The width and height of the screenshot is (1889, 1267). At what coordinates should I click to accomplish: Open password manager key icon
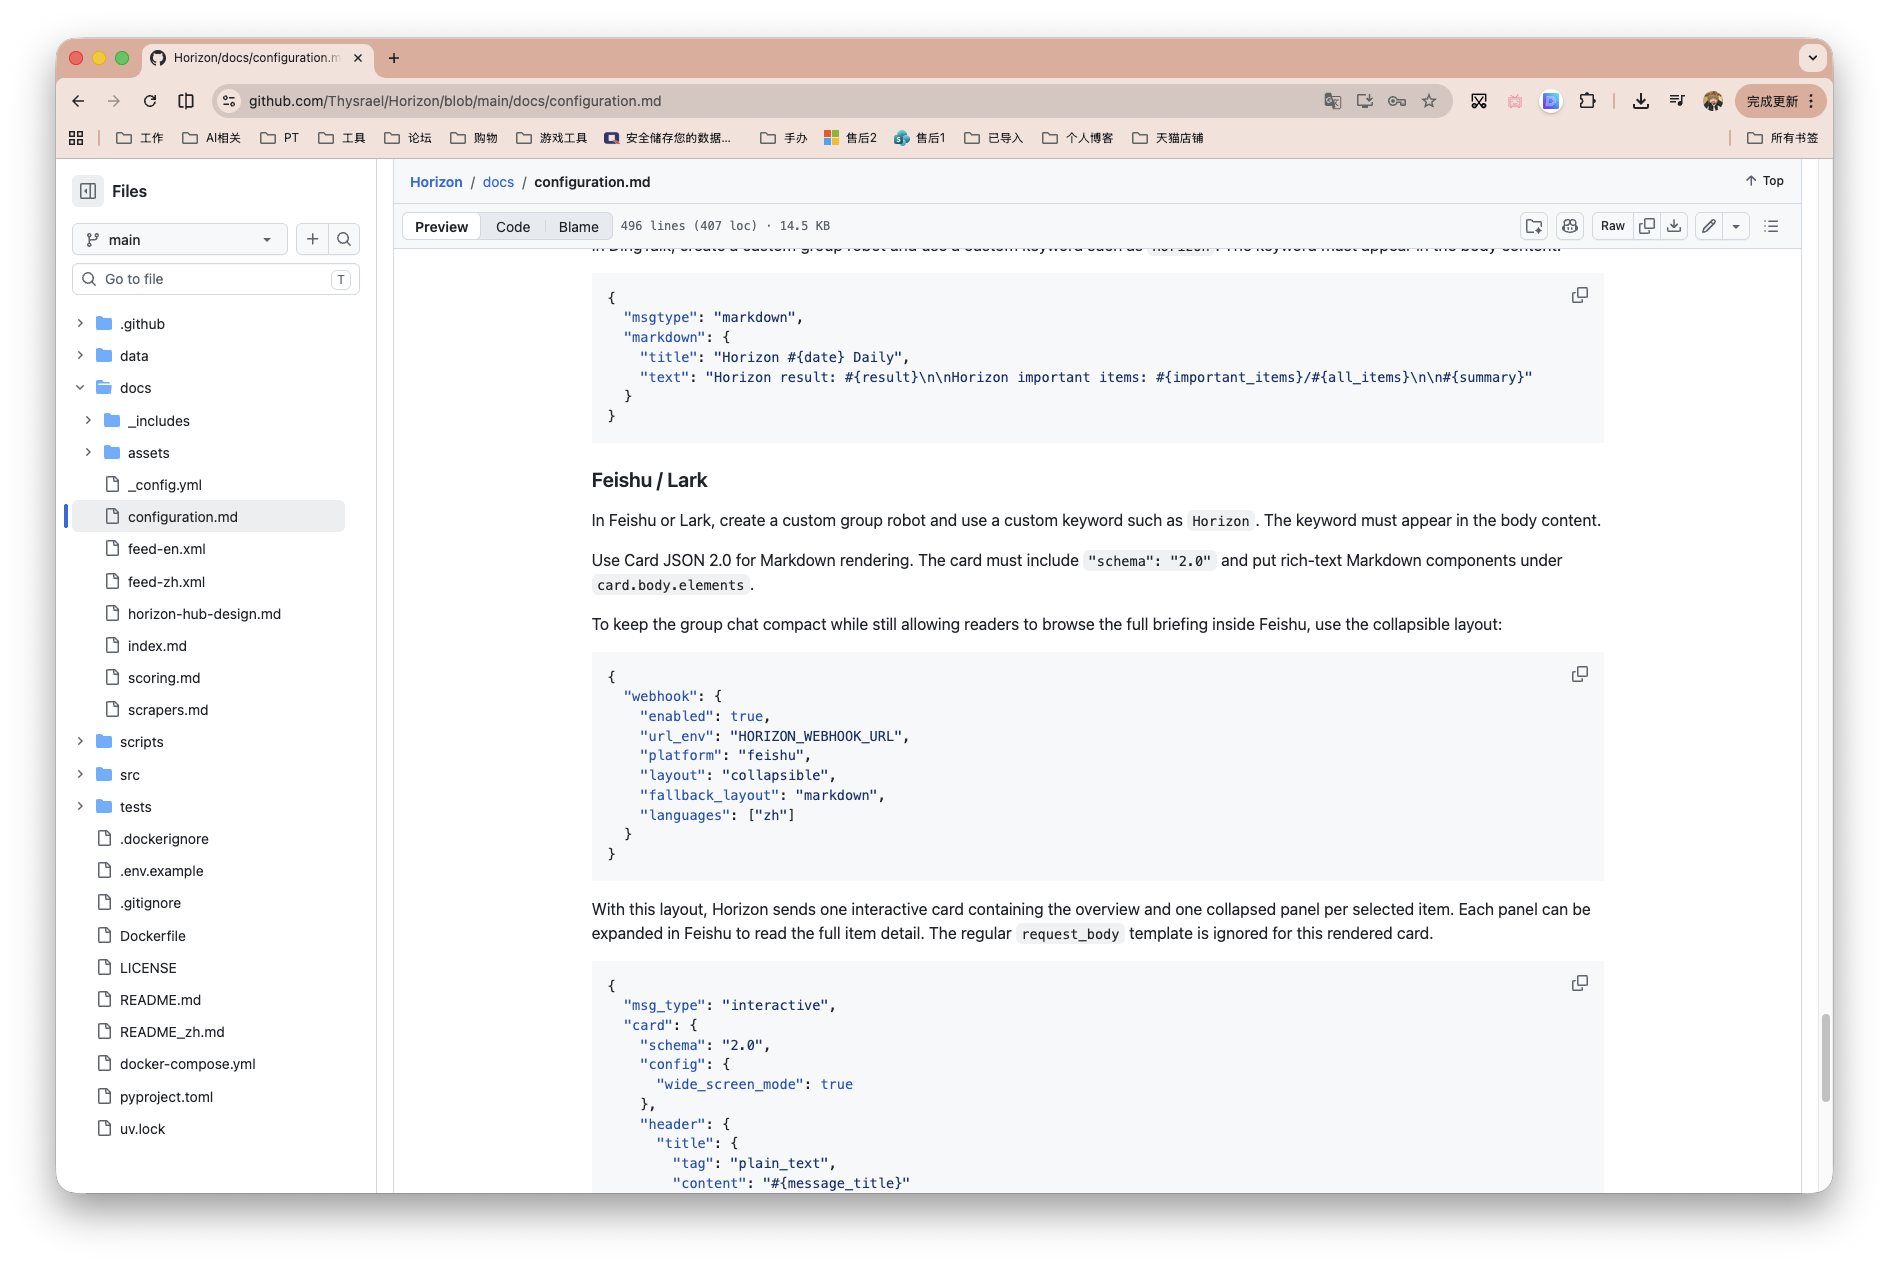1397,101
